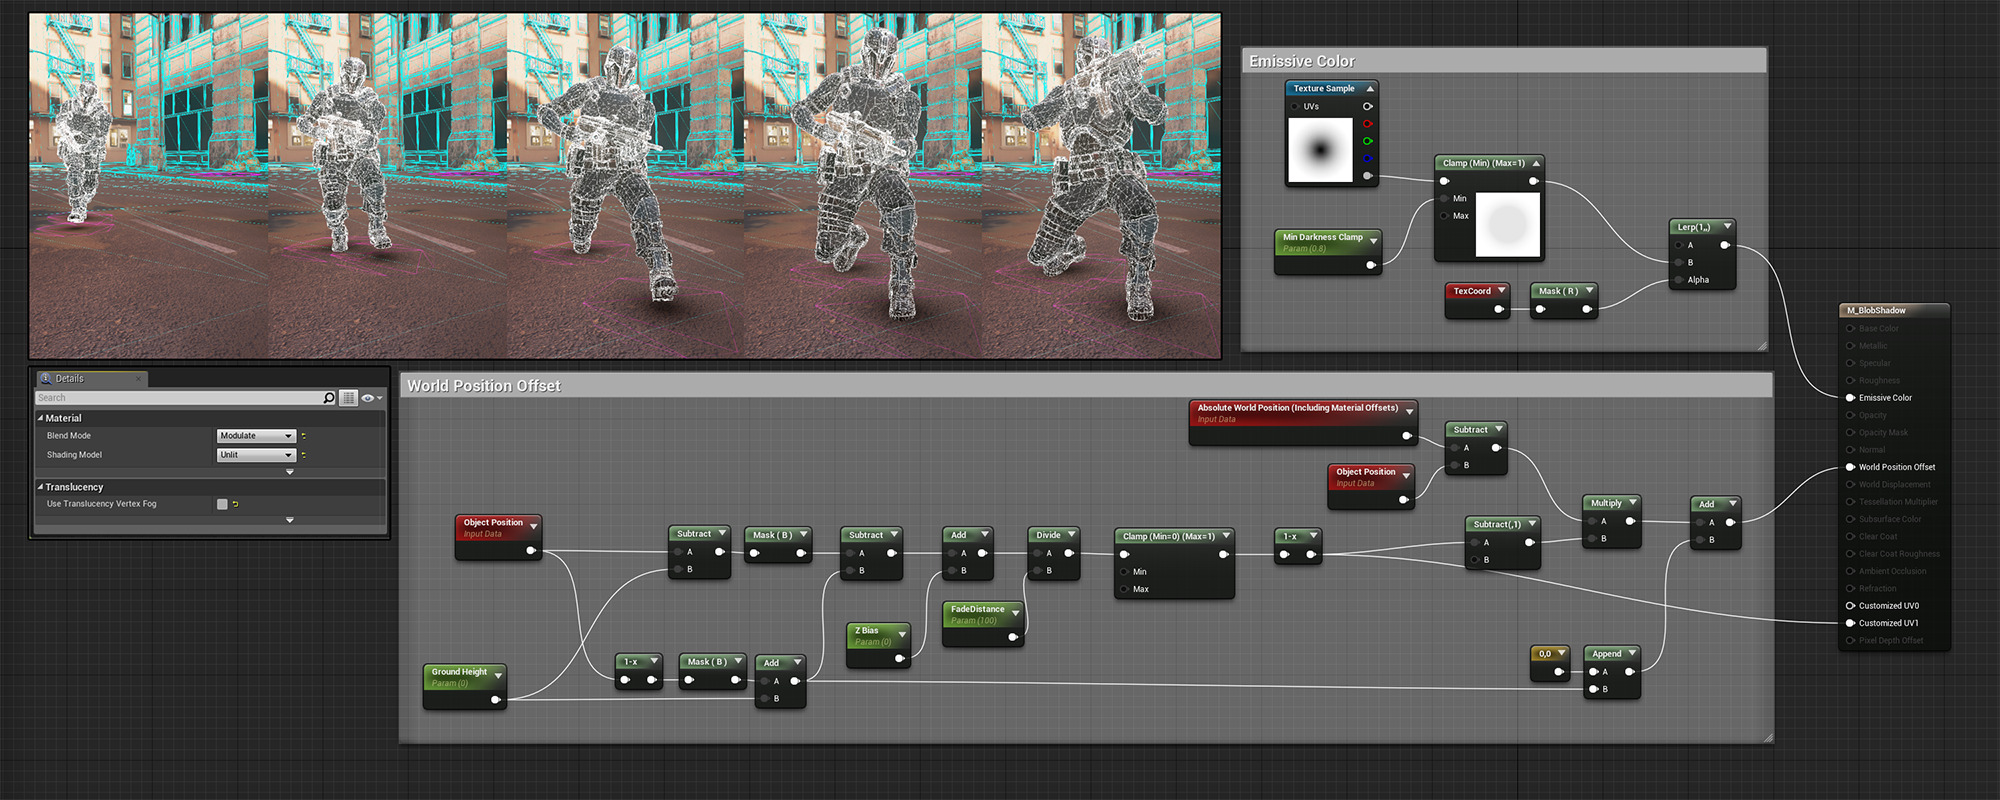Select the Details tab
2000x800 pixels.
pos(70,379)
